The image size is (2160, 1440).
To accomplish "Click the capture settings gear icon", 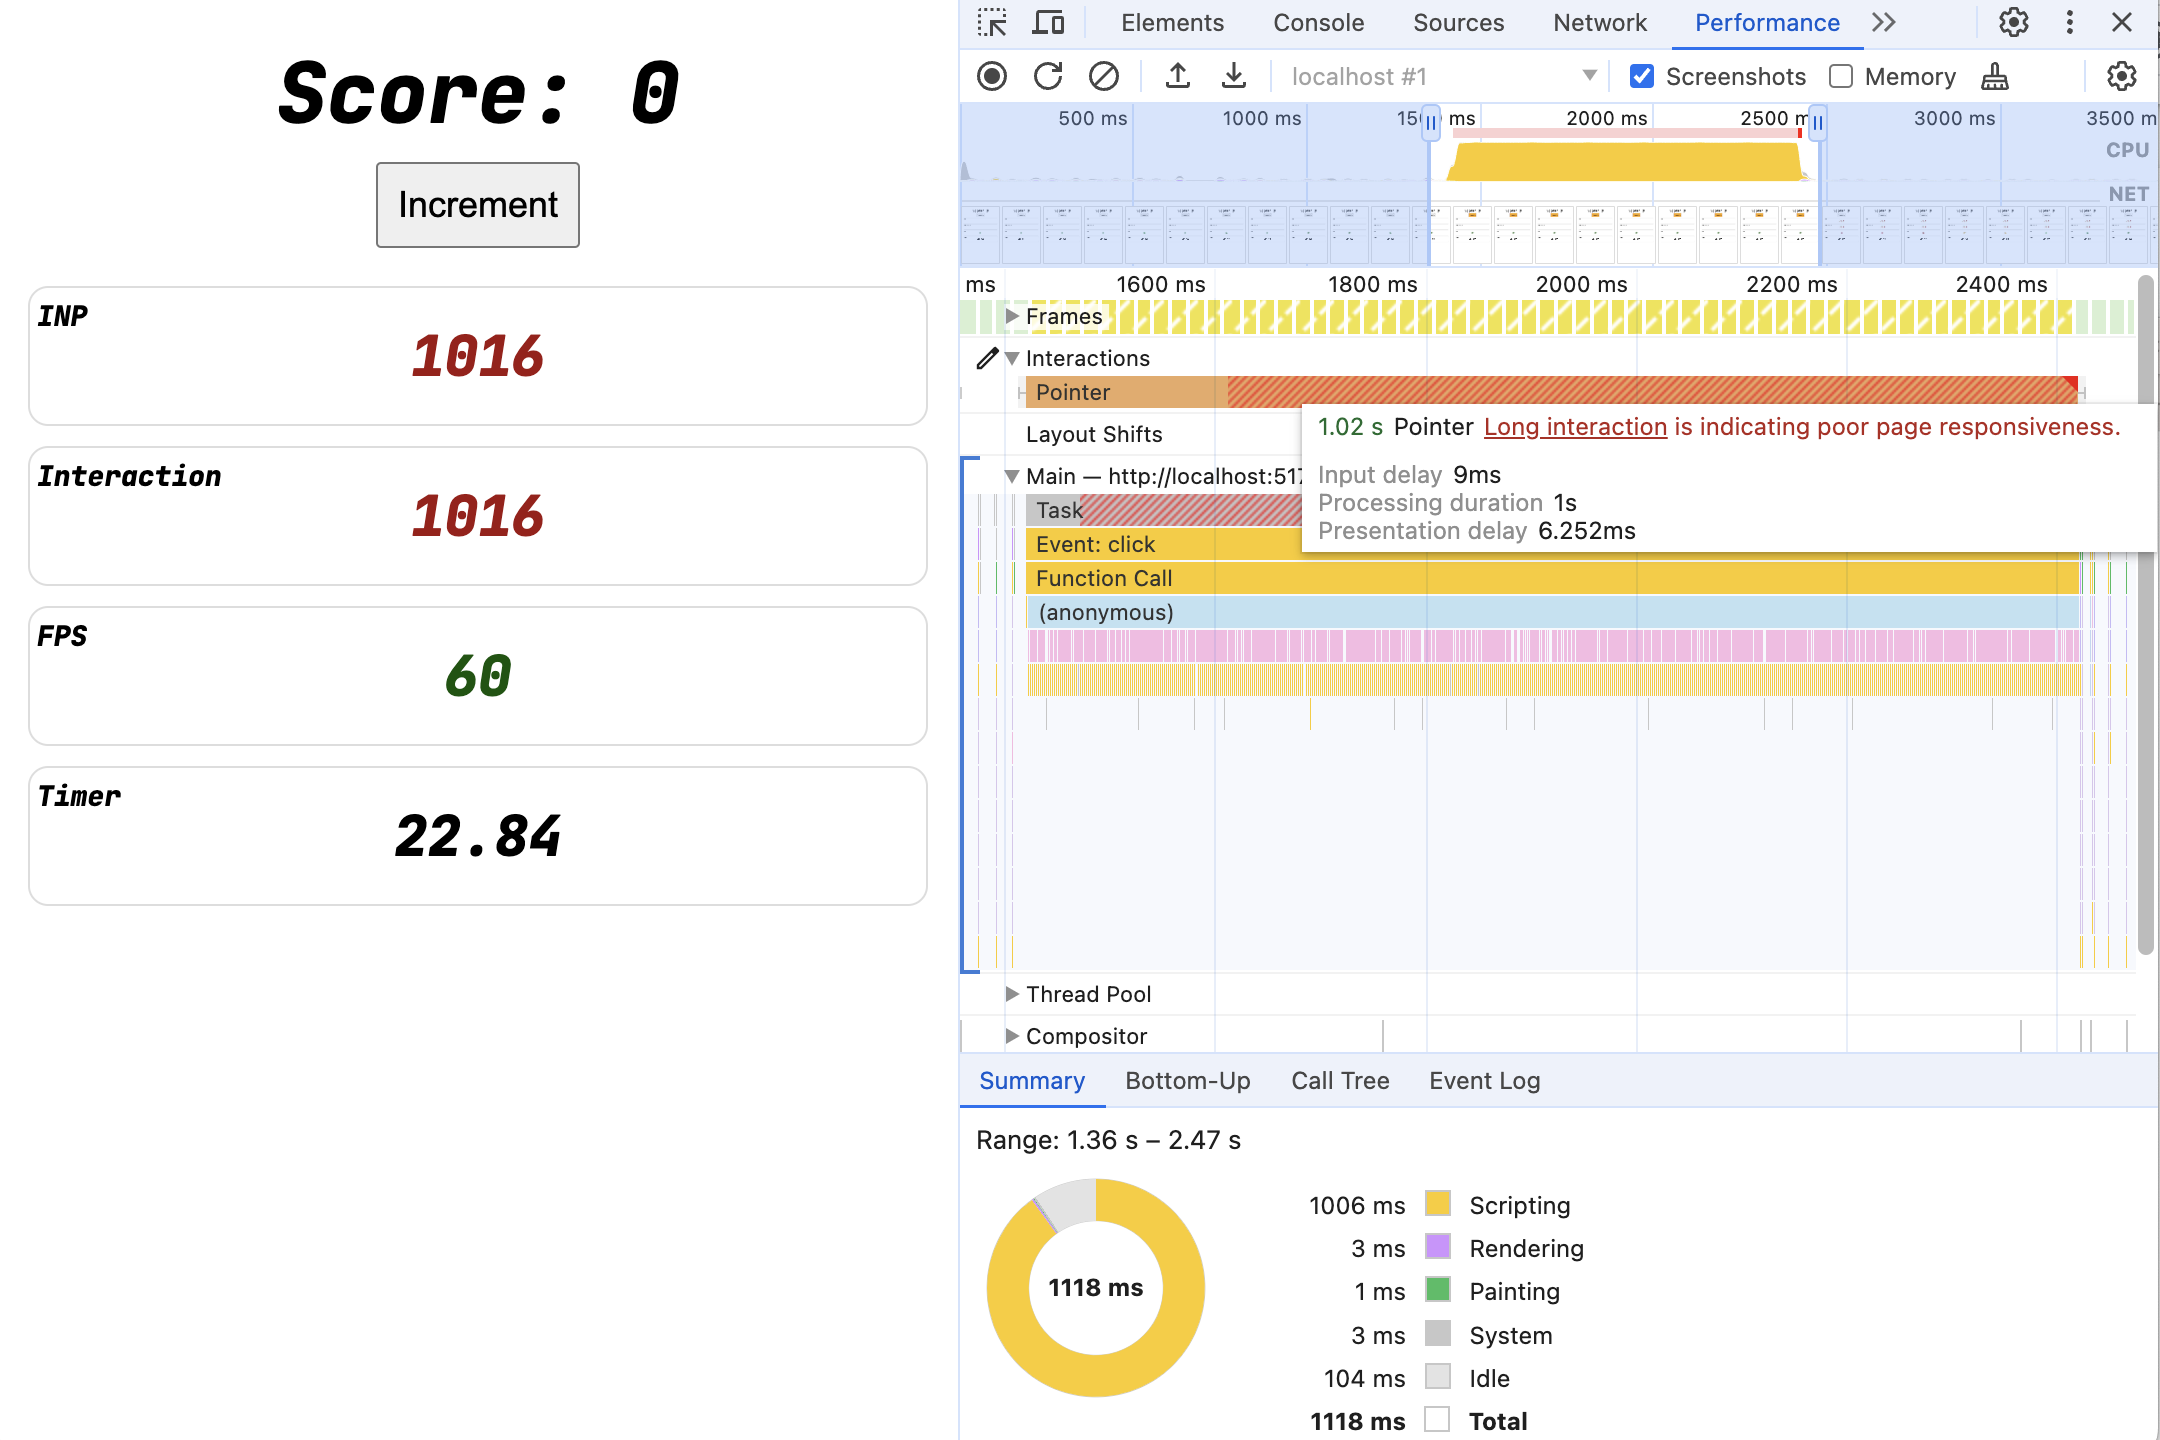I will tap(2125, 76).
